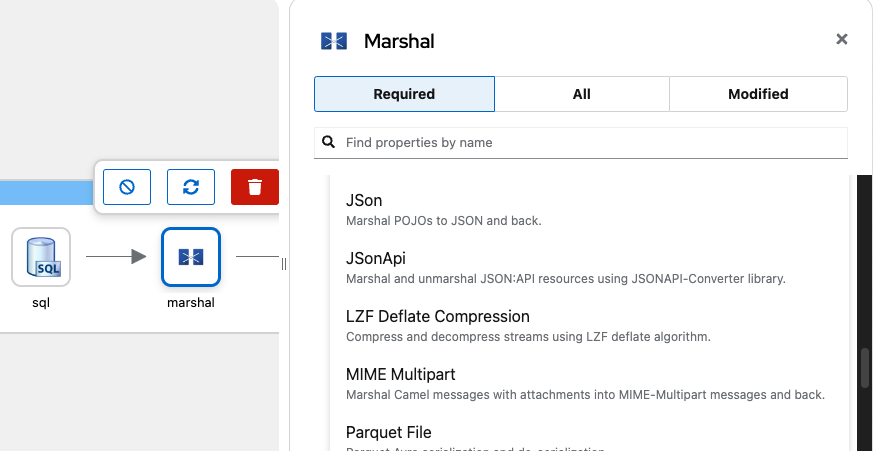The image size is (873, 451).
Task: Click the search magnifier icon
Action: pyautogui.click(x=328, y=143)
